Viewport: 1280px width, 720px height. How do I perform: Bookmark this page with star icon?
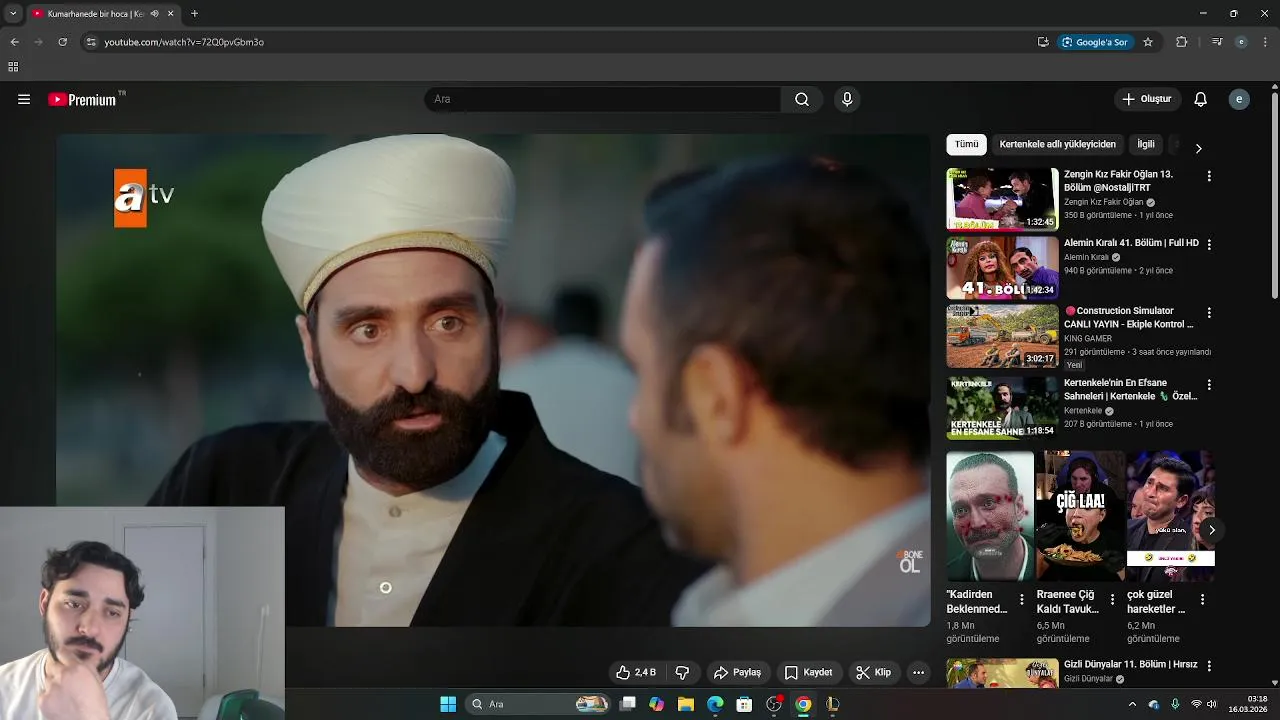tap(1148, 42)
